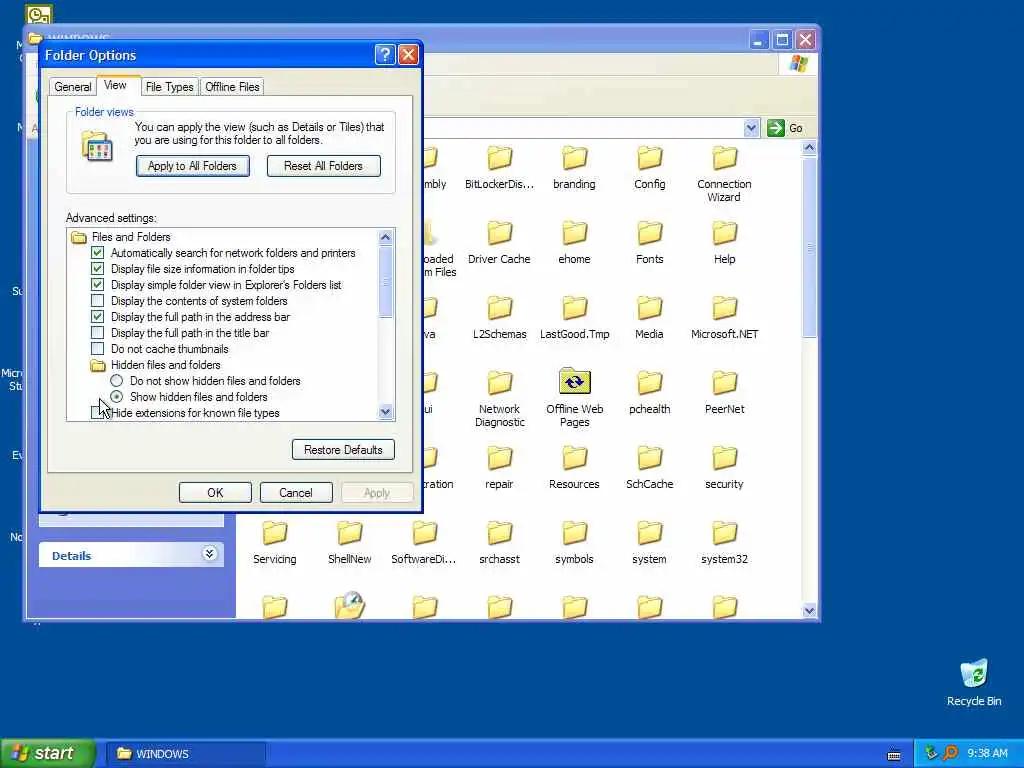The image size is (1024, 768).
Task: Cancel the Folder Options dialog
Action: tap(296, 492)
